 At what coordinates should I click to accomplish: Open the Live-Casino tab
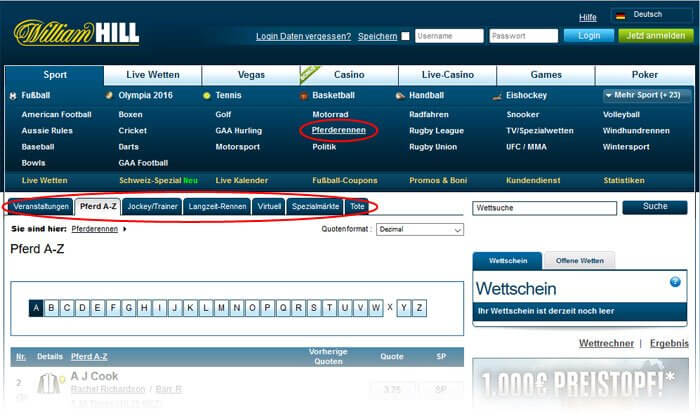click(x=447, y=75)
